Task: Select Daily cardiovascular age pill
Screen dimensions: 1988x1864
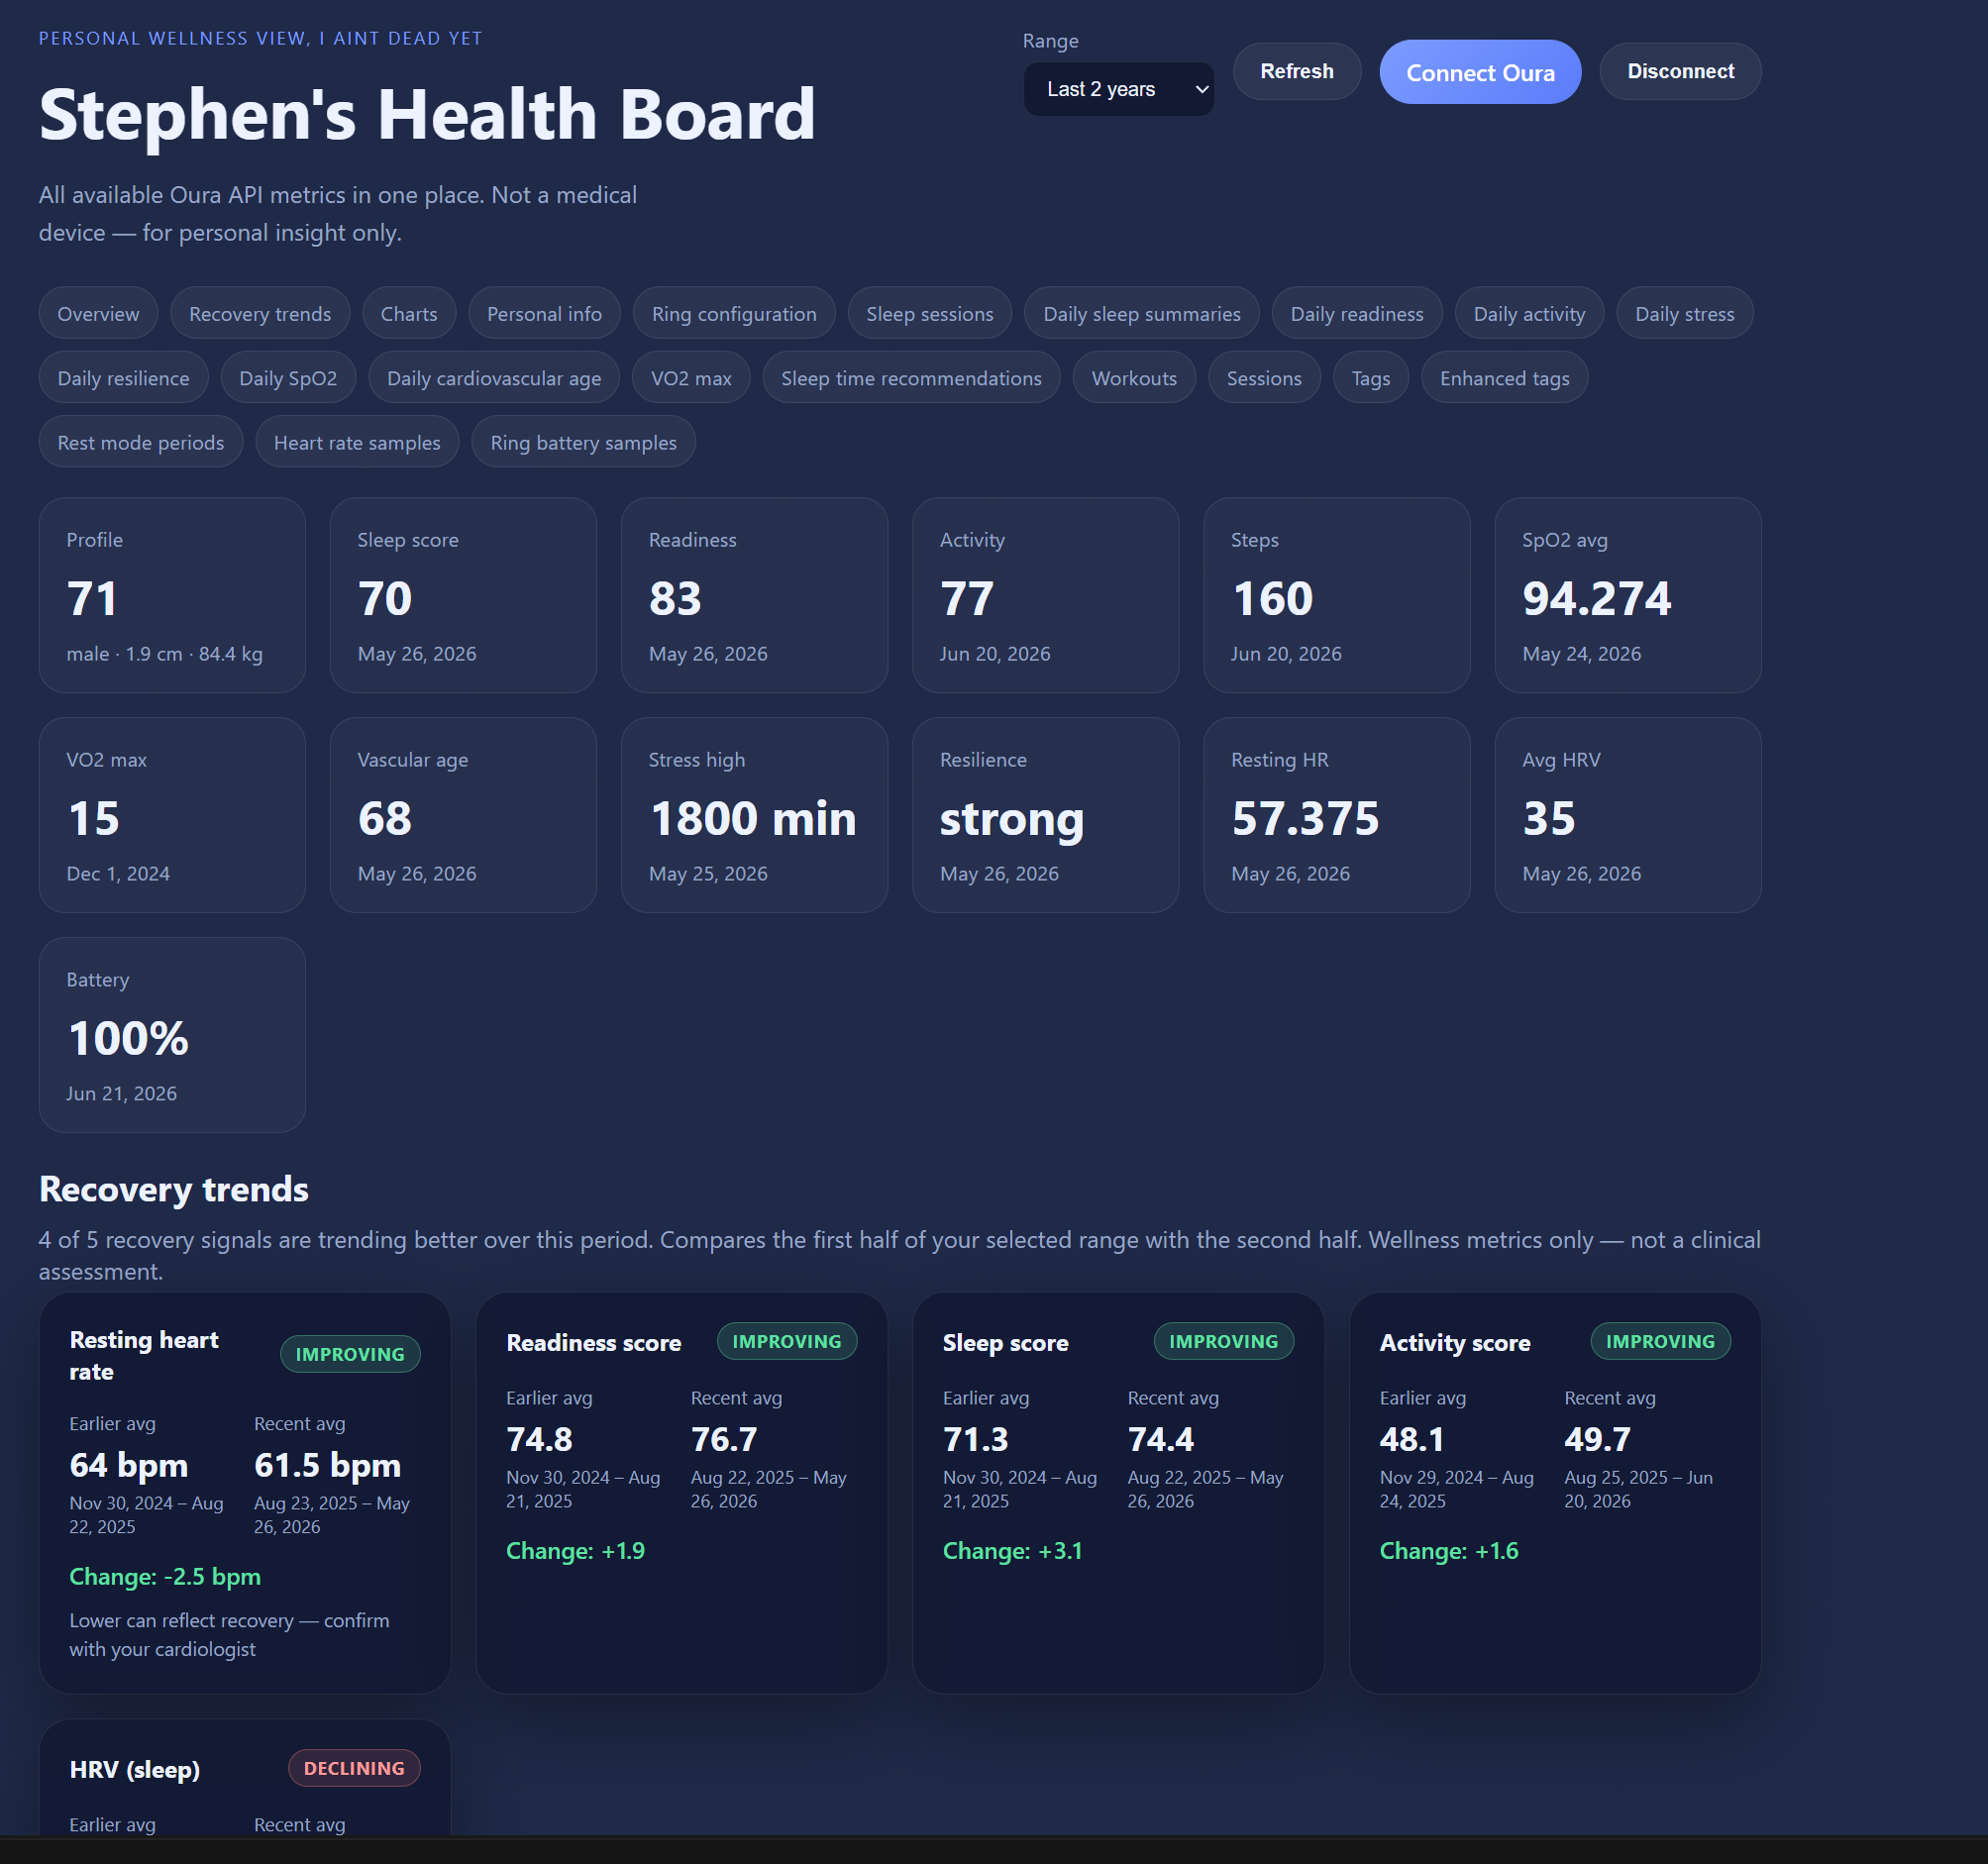Action: 494,378
